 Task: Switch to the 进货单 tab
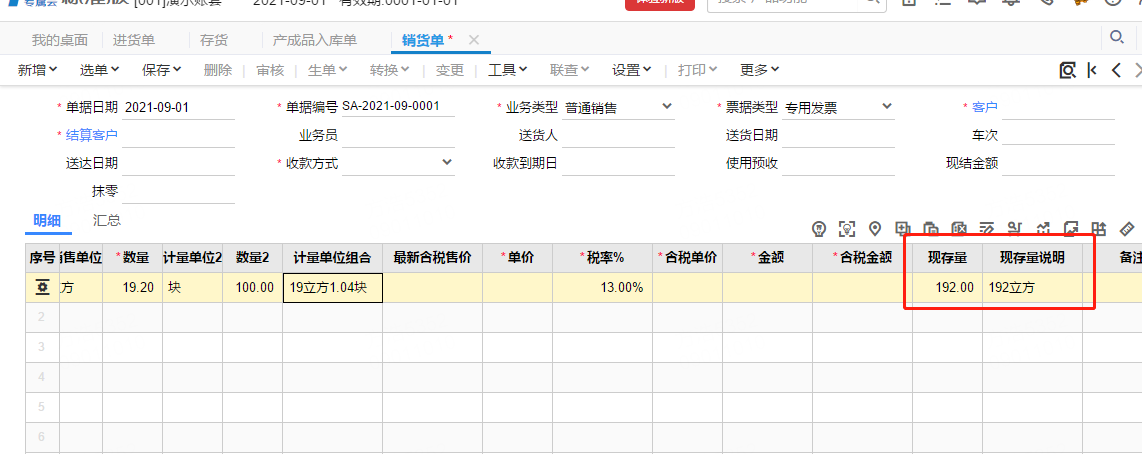[x=133, y=41]
